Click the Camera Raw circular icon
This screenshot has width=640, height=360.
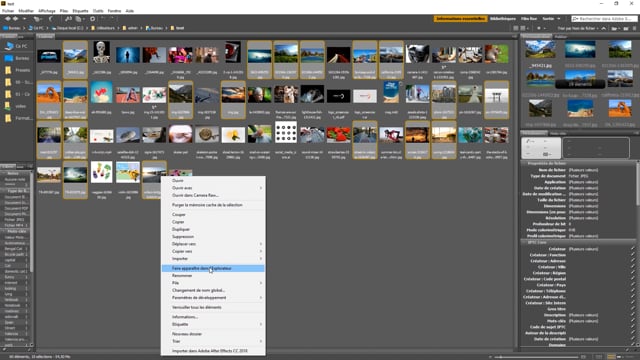pyautogui.click(x=93, y=19)
